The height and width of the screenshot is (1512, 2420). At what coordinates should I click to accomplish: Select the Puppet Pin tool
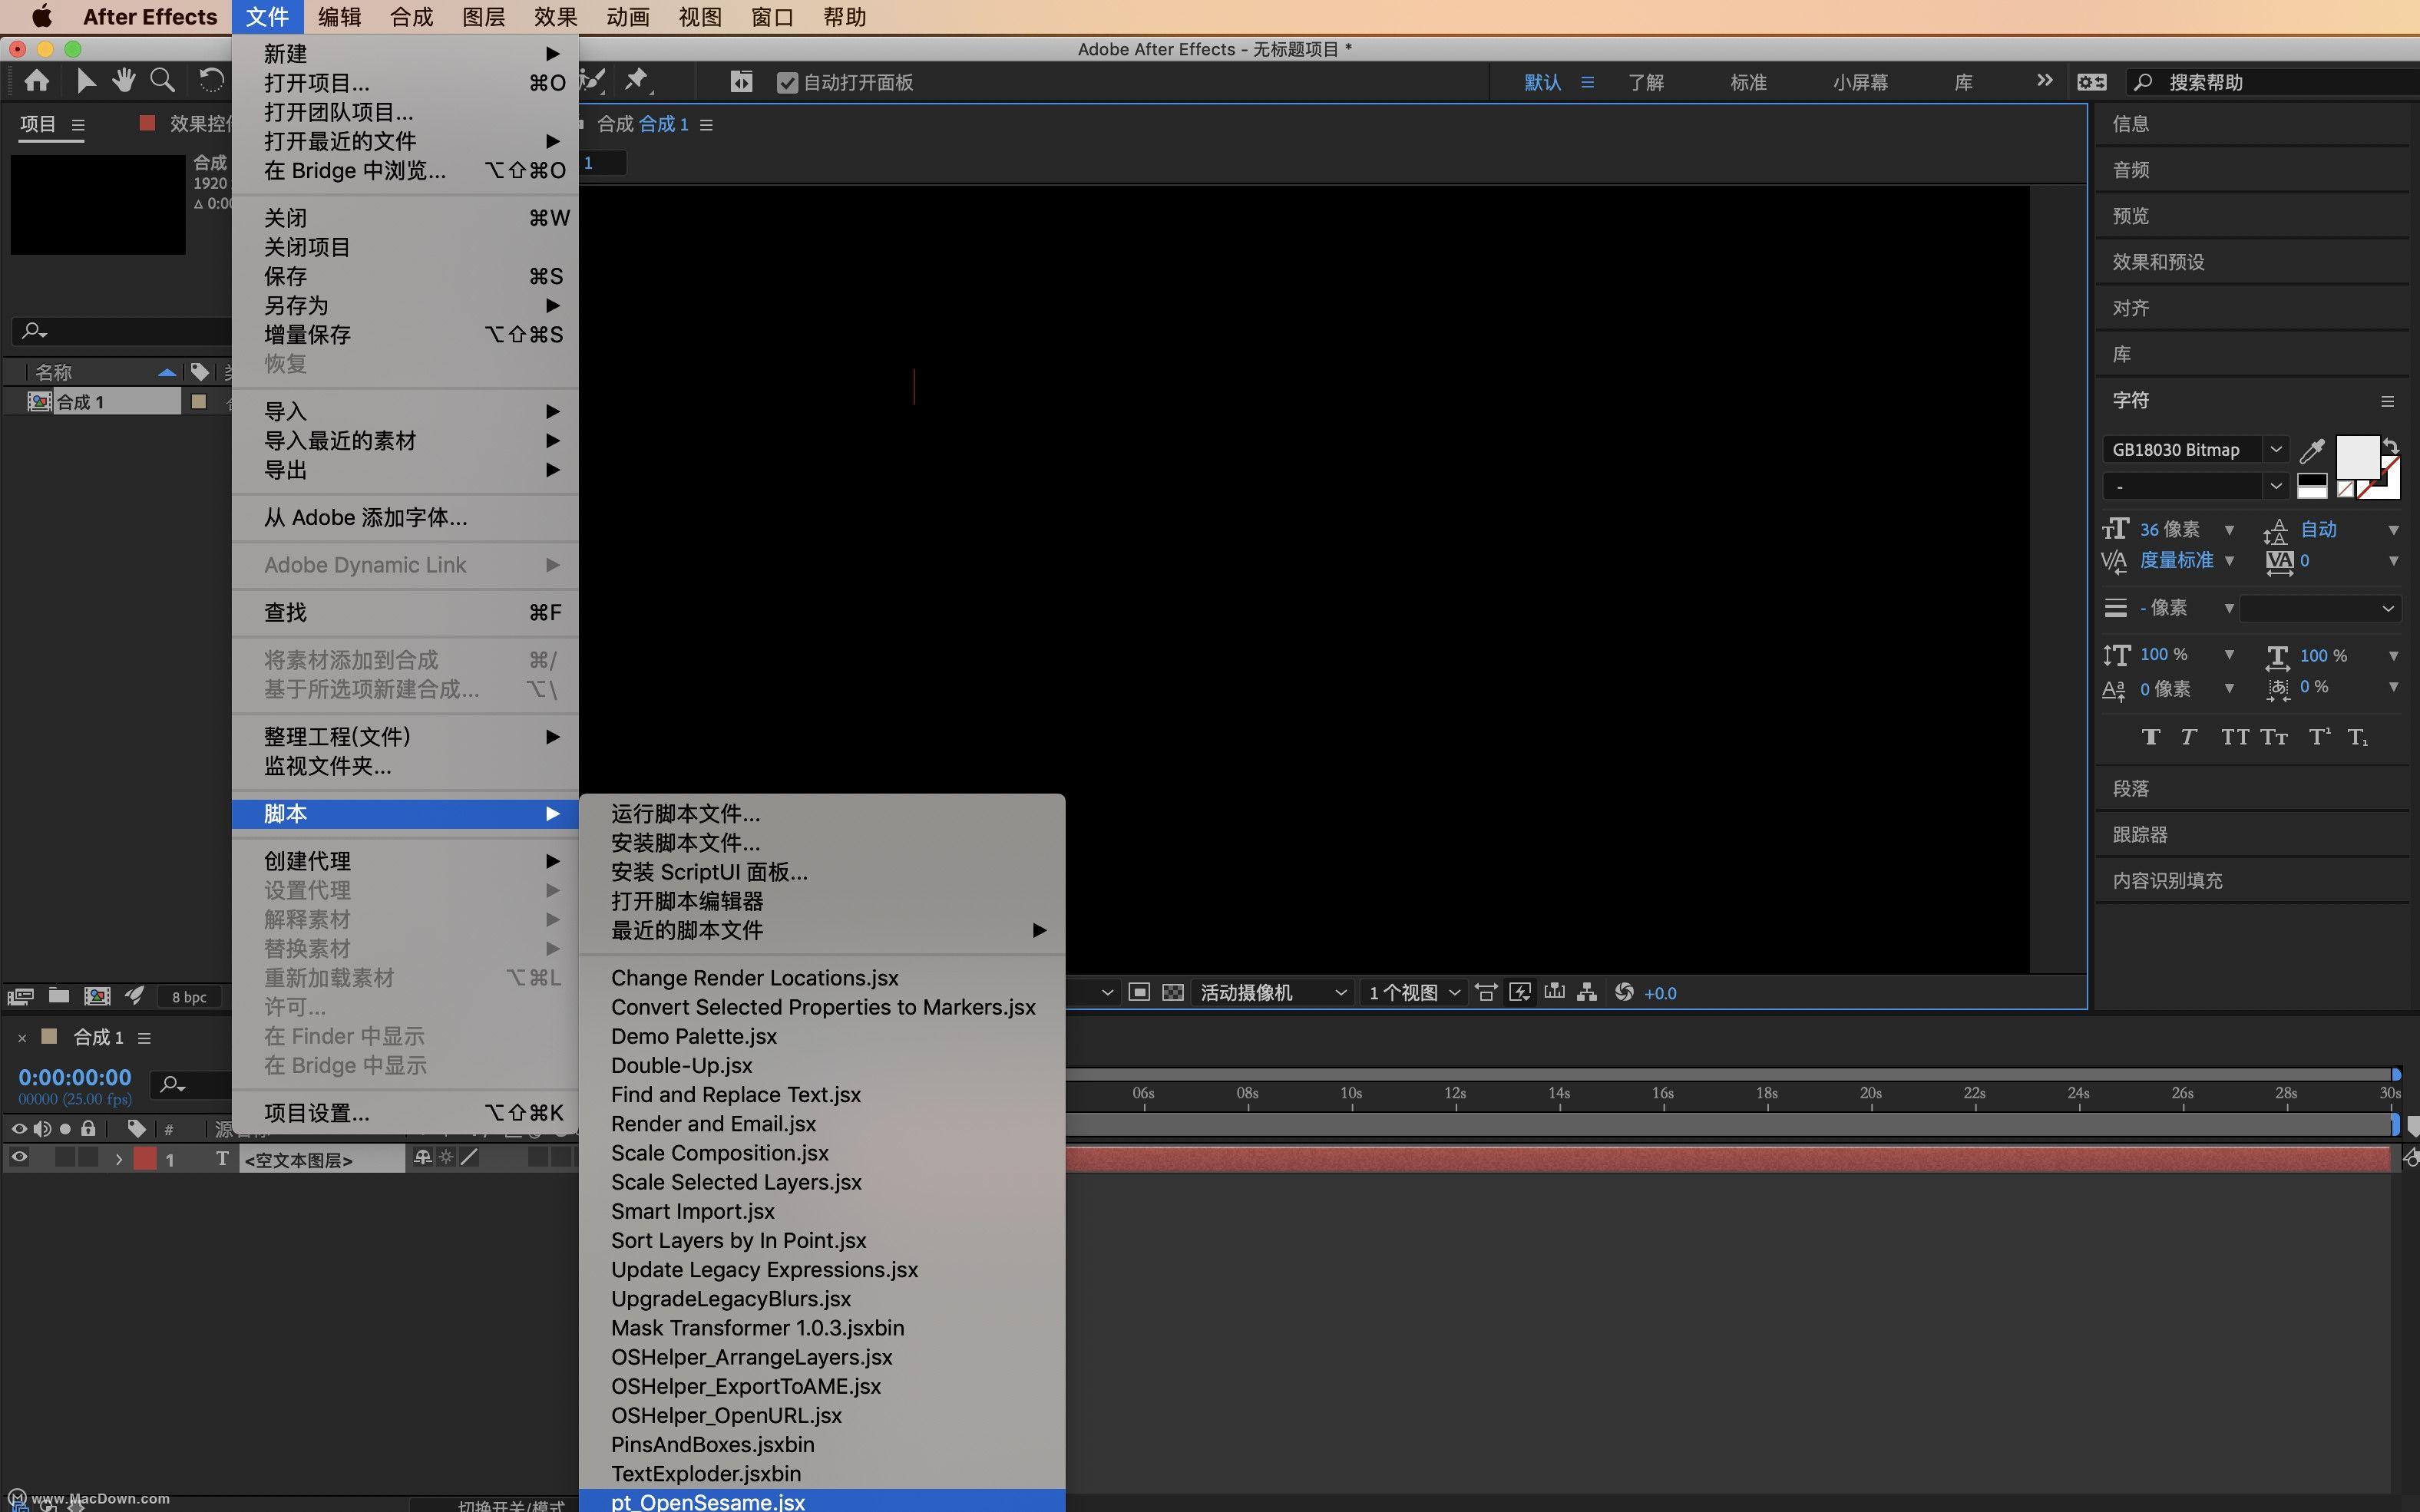pyautogui.click(x=637, y=81)
